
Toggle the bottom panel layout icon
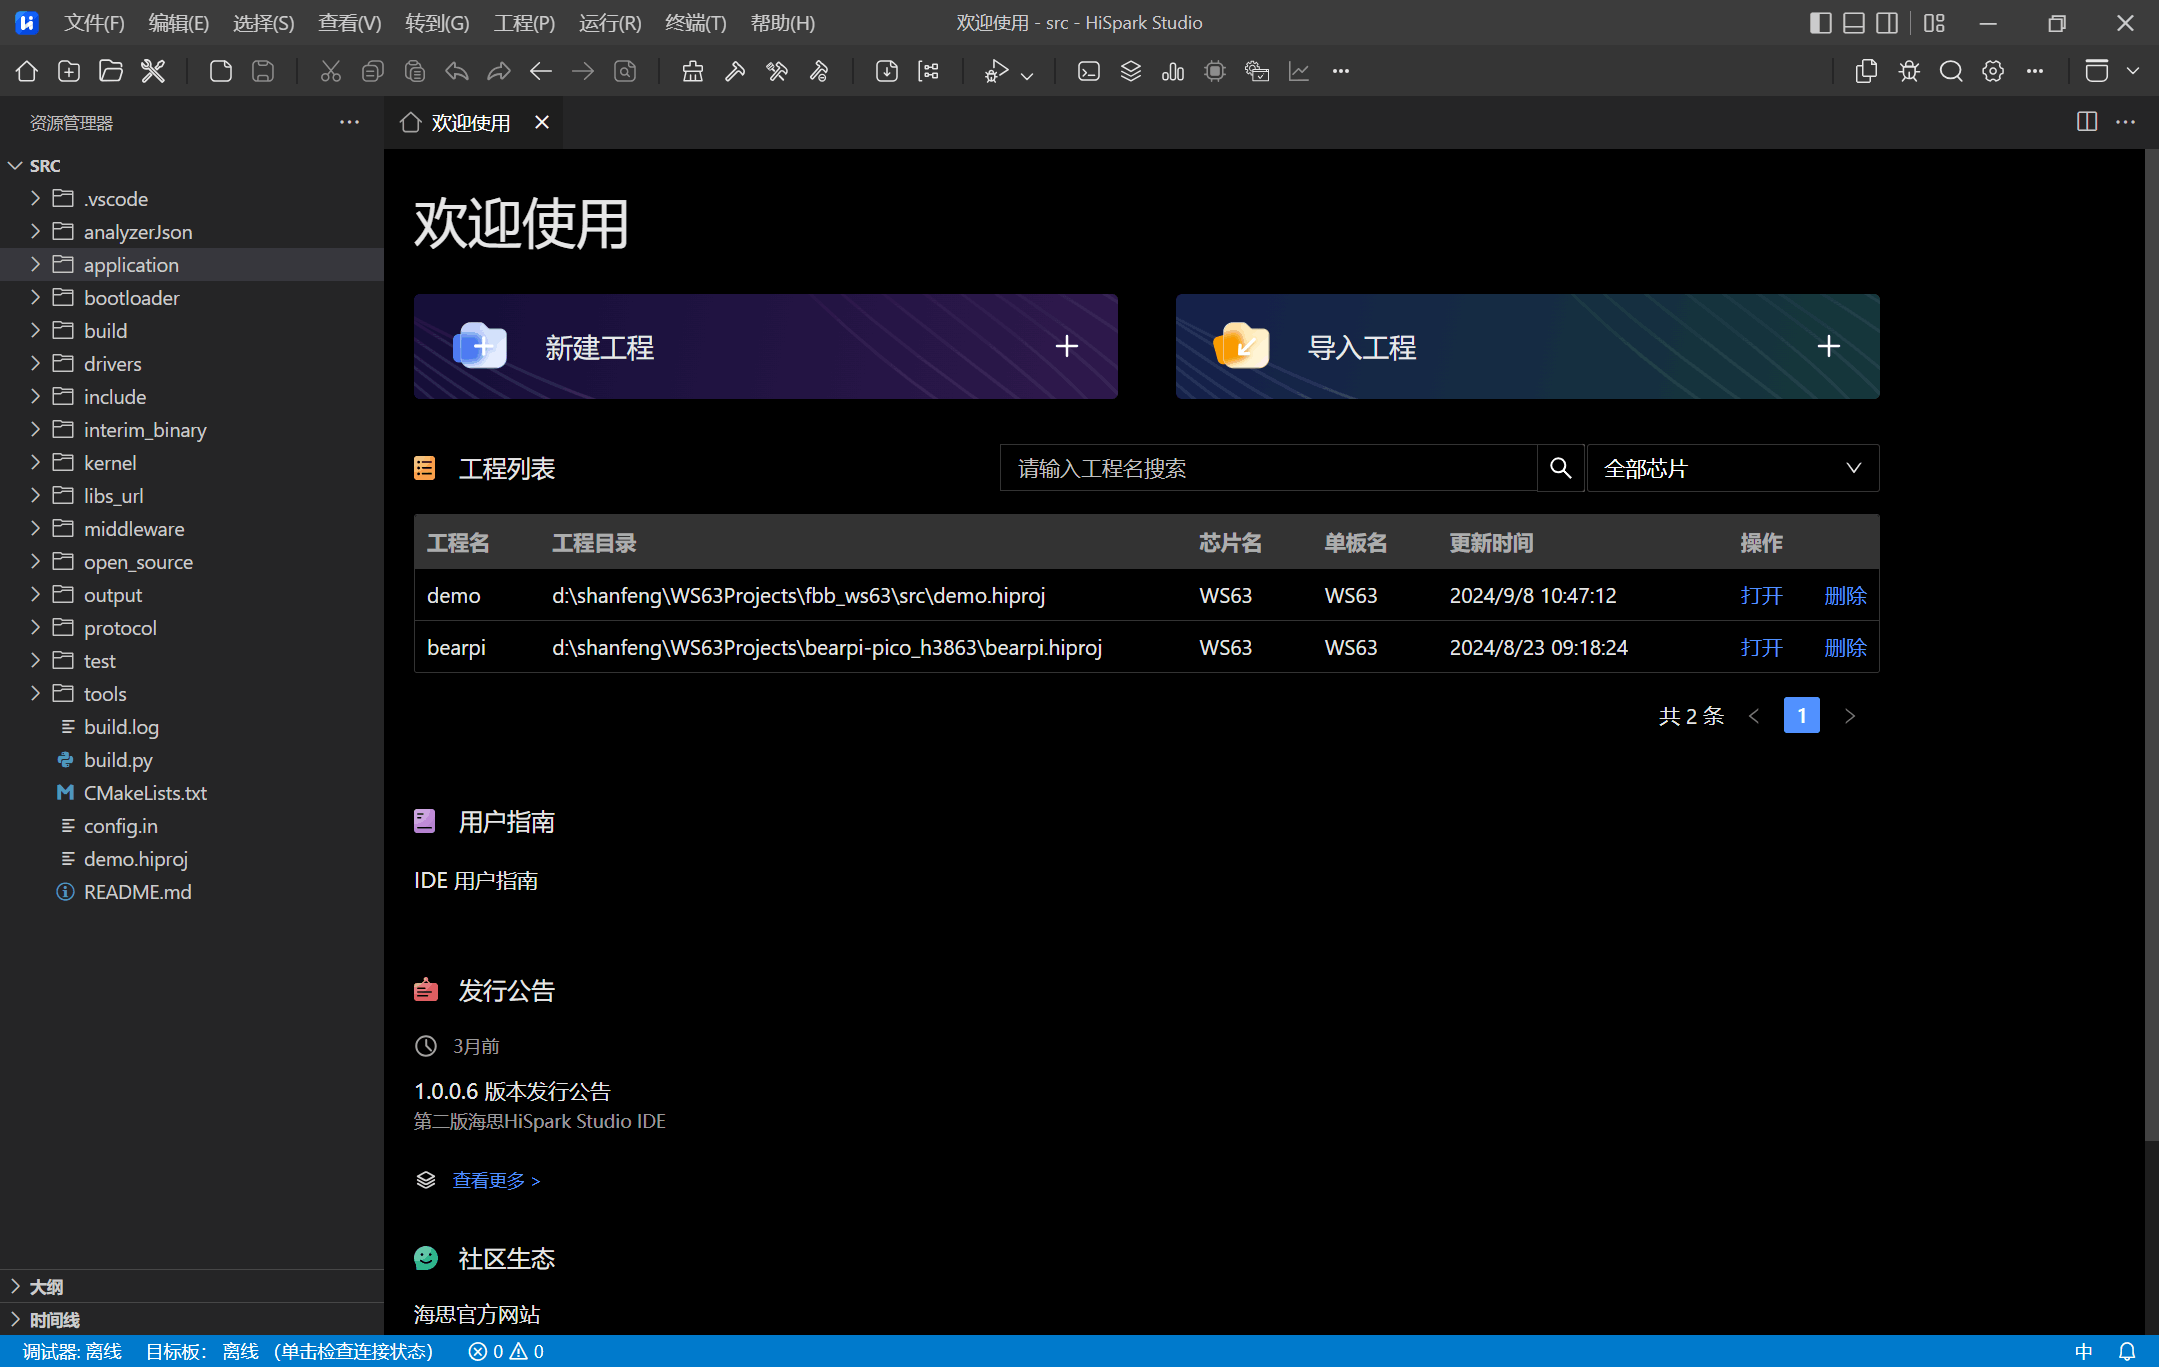click(x=1854, y=23)
